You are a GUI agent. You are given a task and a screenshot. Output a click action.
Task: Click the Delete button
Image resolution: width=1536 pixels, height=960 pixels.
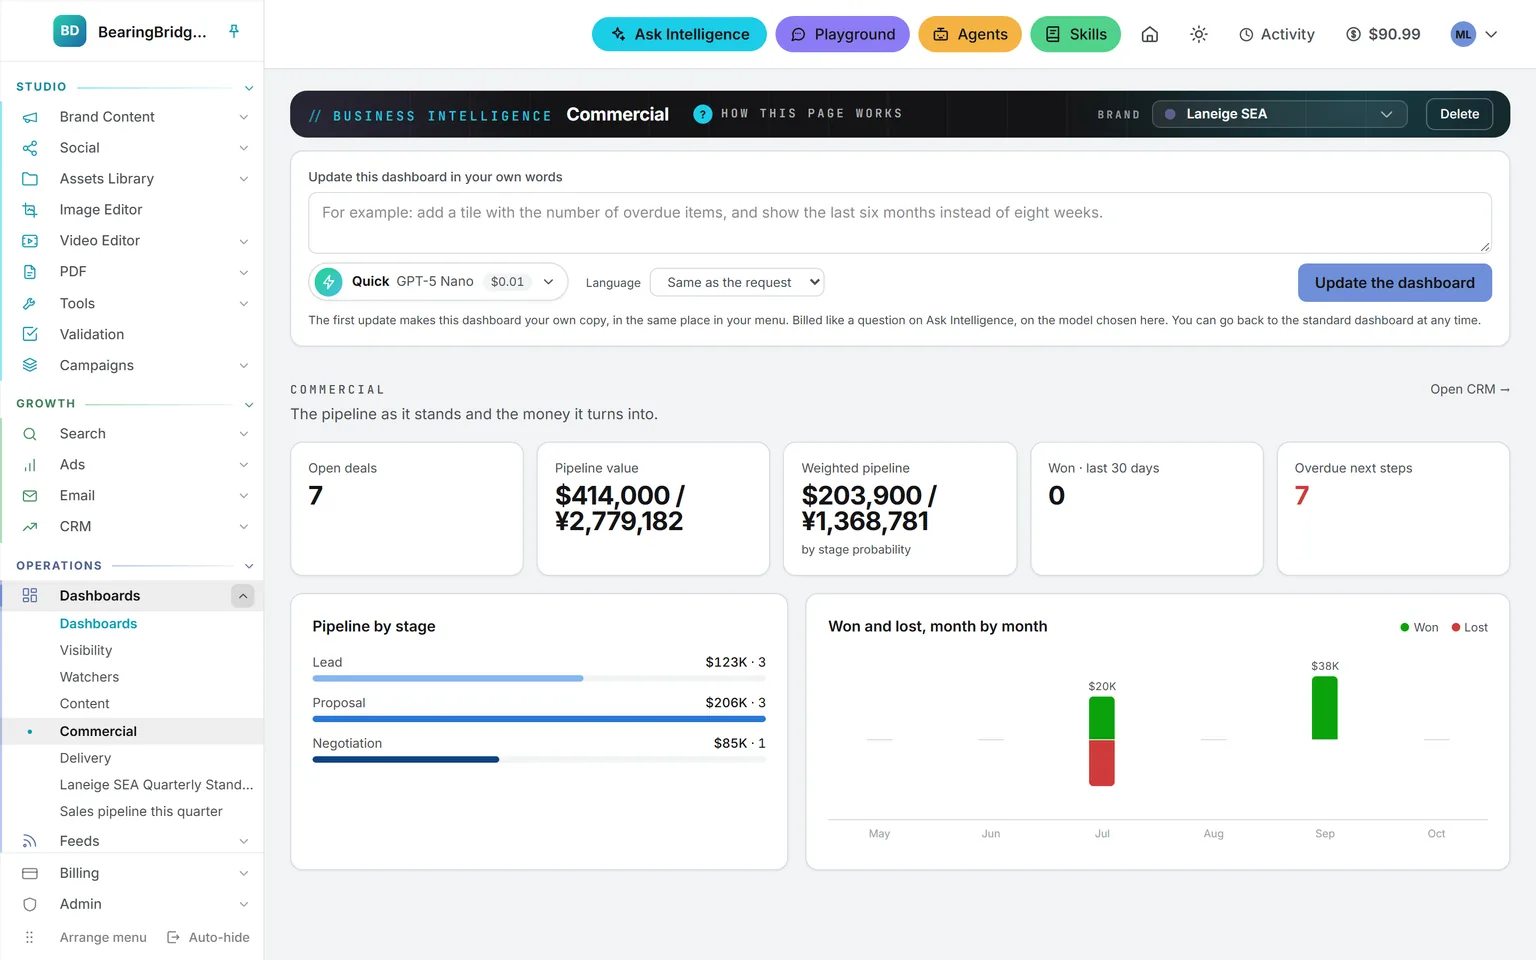(x=1459, y=114)
